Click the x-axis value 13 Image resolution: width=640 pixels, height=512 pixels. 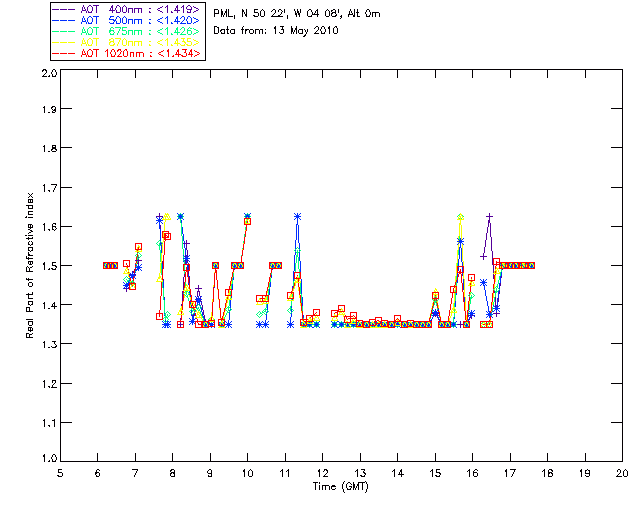pyautogui.click(x=360, y=473)
